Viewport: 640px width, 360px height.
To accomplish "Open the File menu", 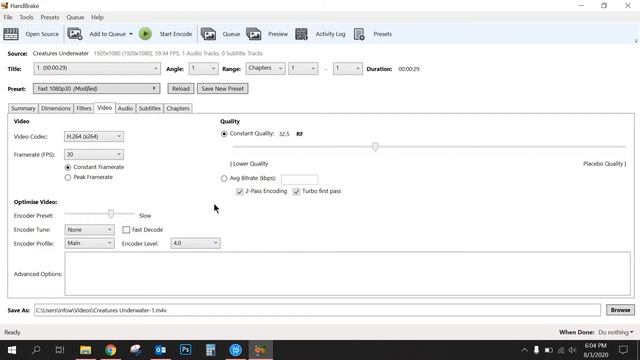I will [x=8, y=18].
